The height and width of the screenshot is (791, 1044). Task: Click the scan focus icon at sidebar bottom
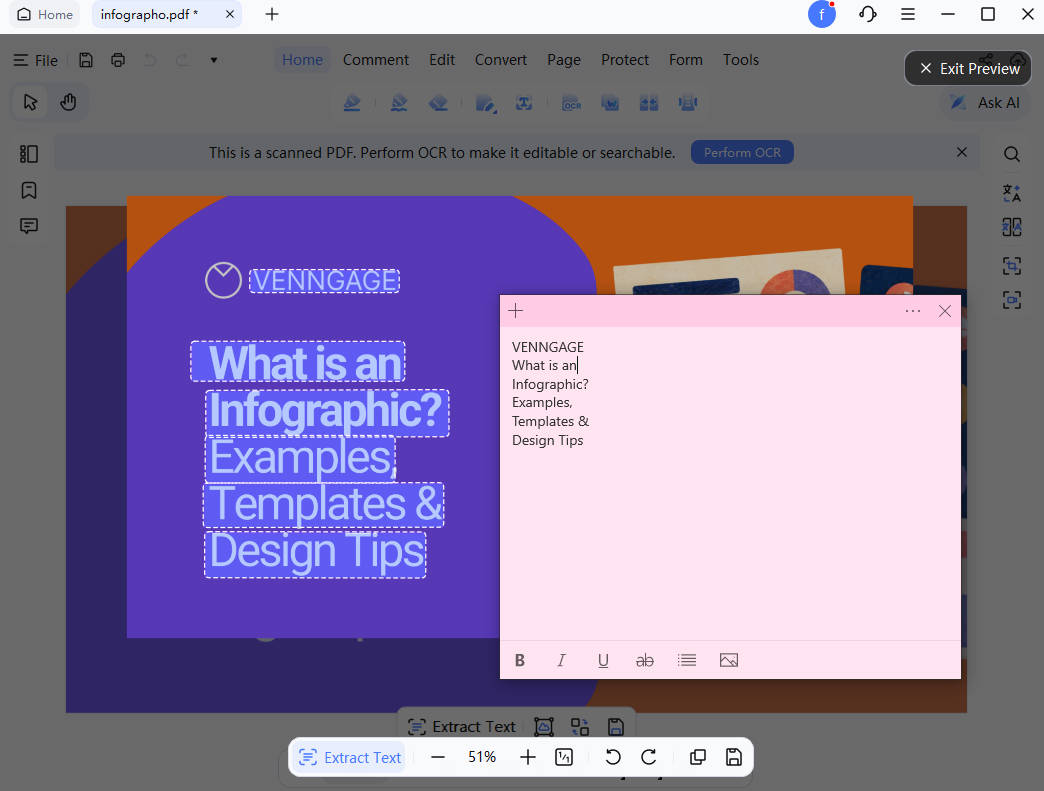point(1011,300)
